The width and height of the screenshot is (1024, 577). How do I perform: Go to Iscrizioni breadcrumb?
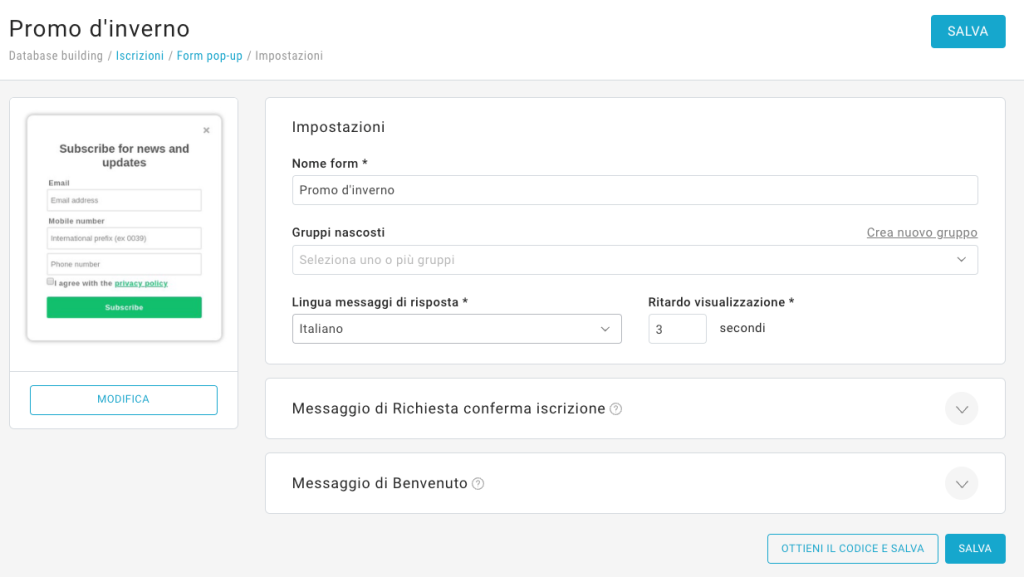pyautogui.click(x=140, y=56)
